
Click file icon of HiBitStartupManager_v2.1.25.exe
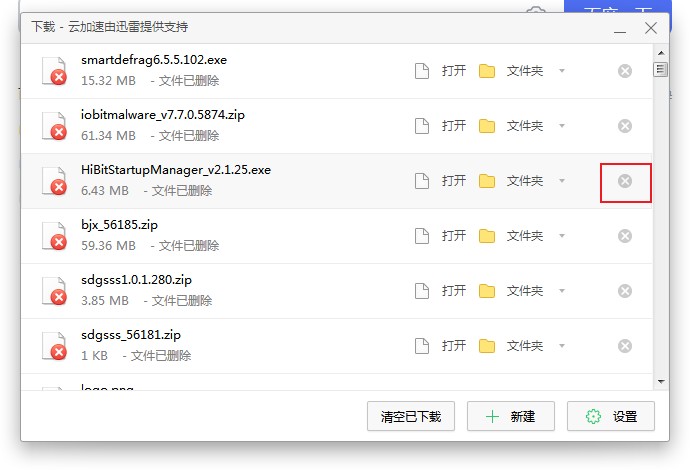[x=54, y=181]
